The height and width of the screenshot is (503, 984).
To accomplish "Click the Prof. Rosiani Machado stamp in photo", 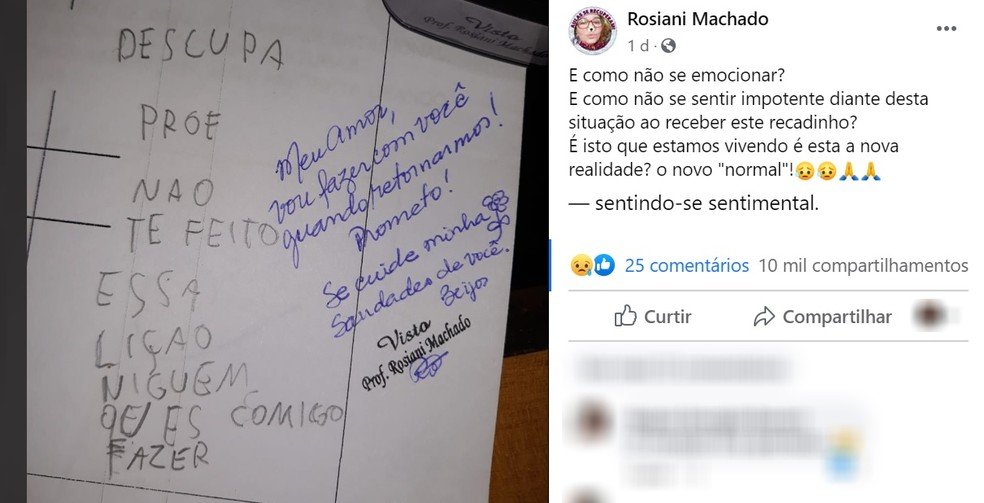I will [x=418, y=352].
